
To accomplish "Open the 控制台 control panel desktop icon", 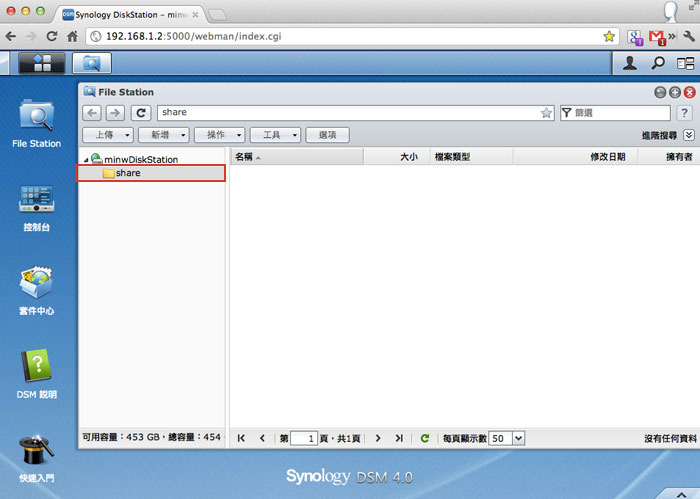I will (x=37, y=208).
